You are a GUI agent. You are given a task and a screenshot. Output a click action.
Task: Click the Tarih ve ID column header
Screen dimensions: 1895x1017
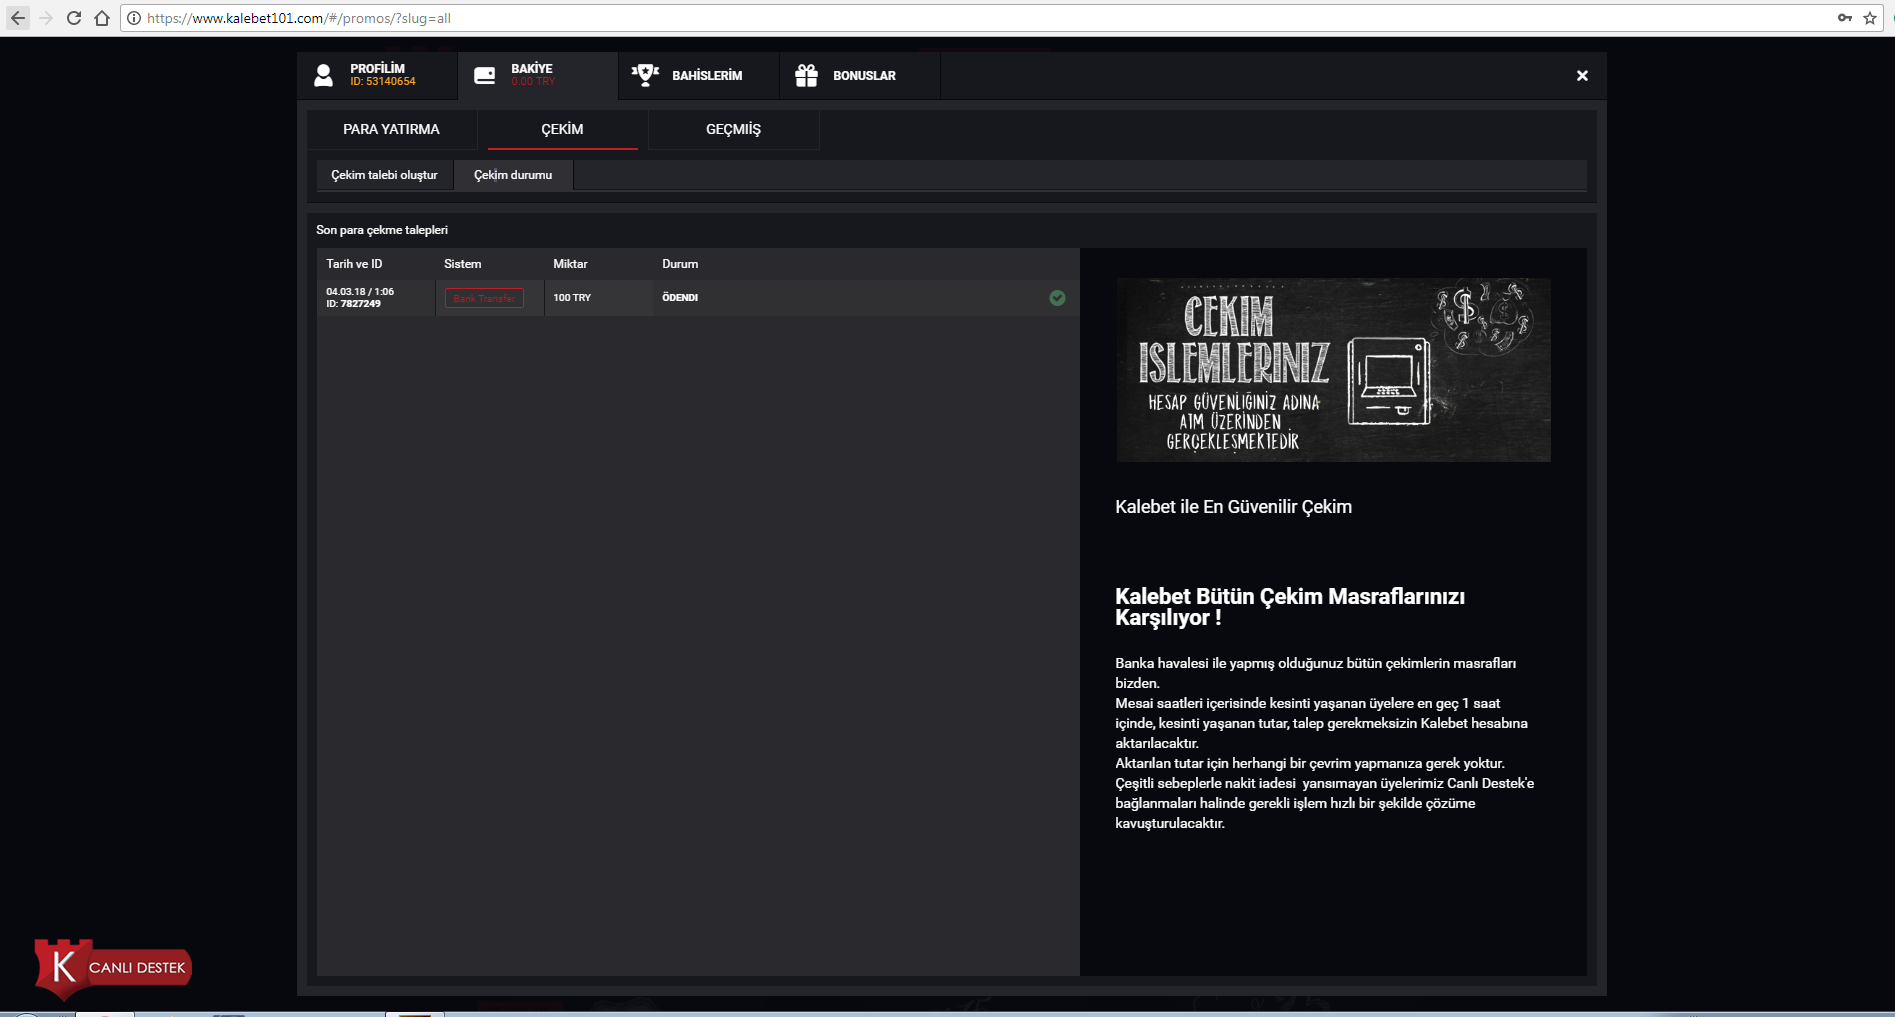click(354, 264)
